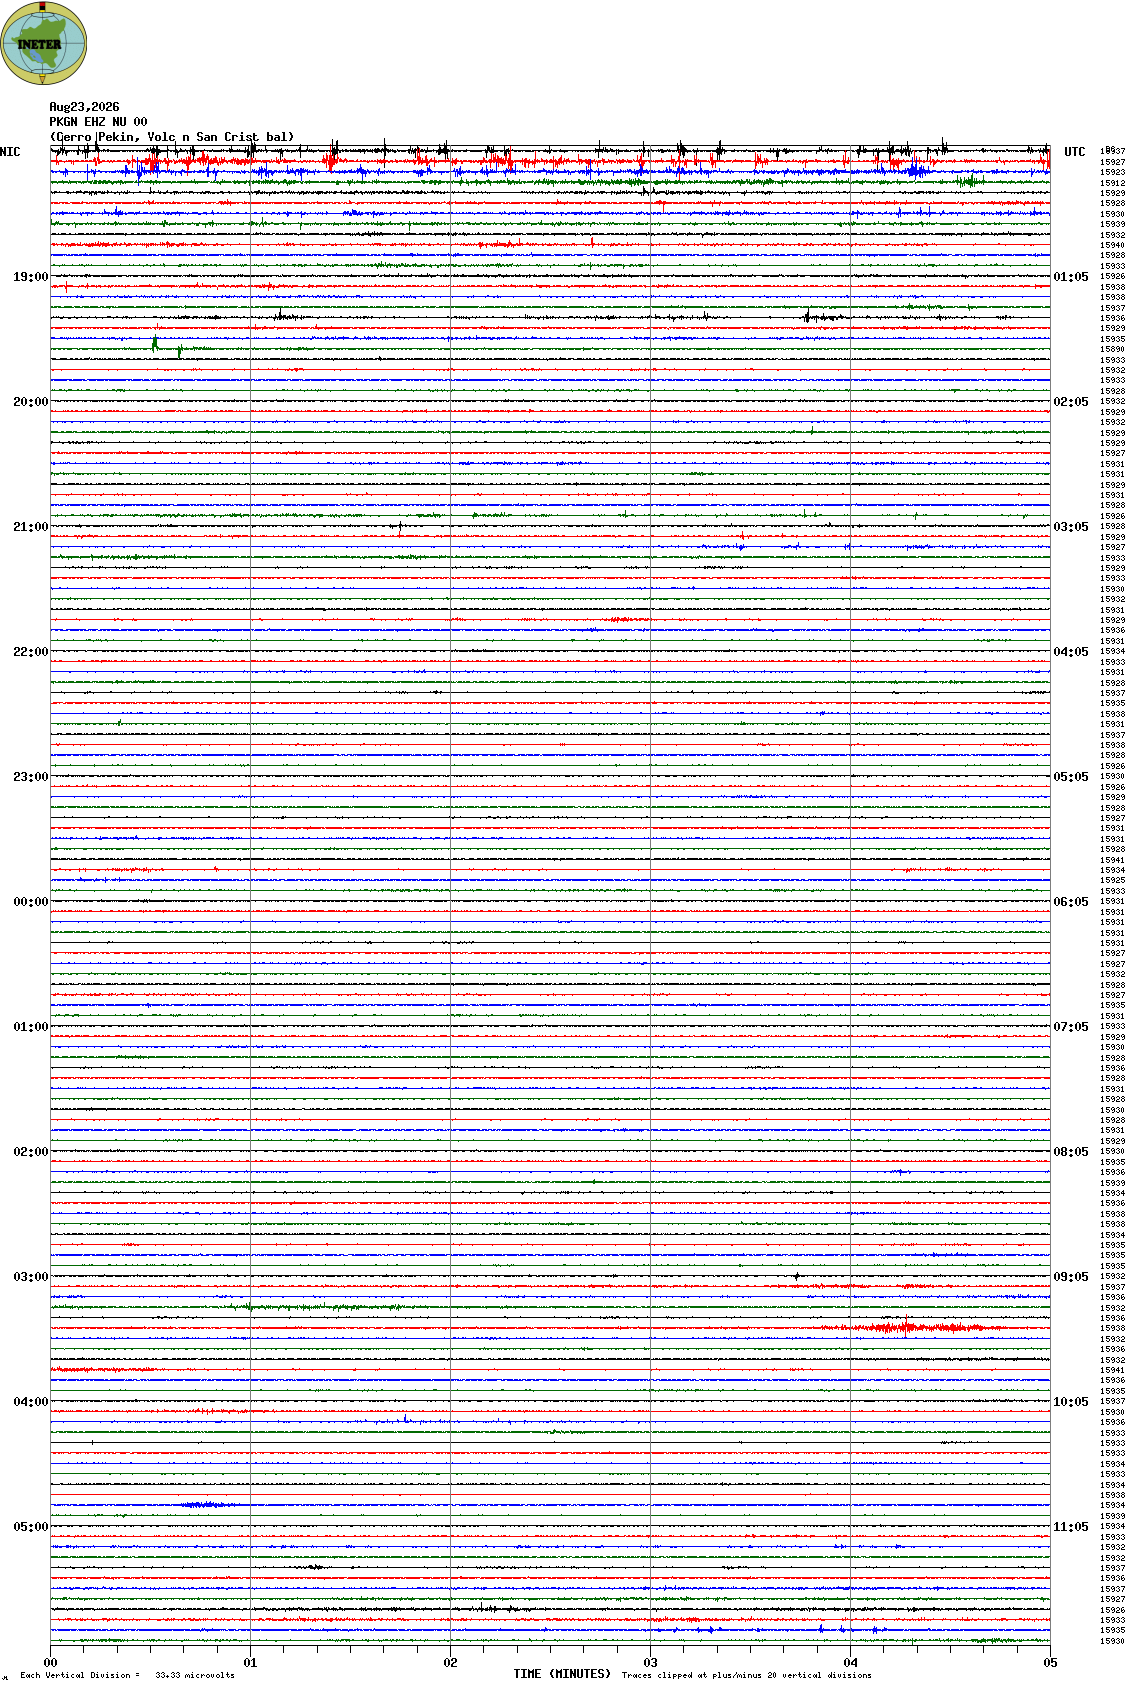Click the 07:05 UTC time label
This screenshot has height=1689, width=1130.
[x=1071, y=1027]
